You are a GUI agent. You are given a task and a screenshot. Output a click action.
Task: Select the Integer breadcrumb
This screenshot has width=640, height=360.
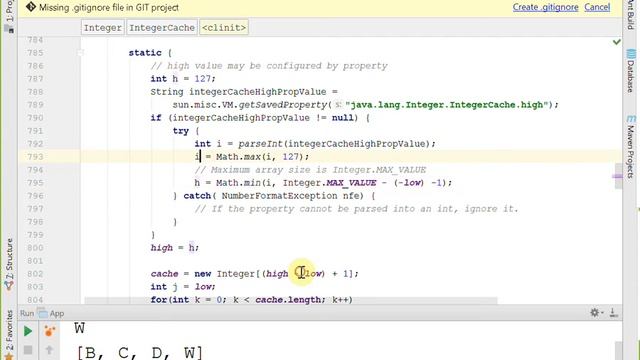tap(102, 28)
